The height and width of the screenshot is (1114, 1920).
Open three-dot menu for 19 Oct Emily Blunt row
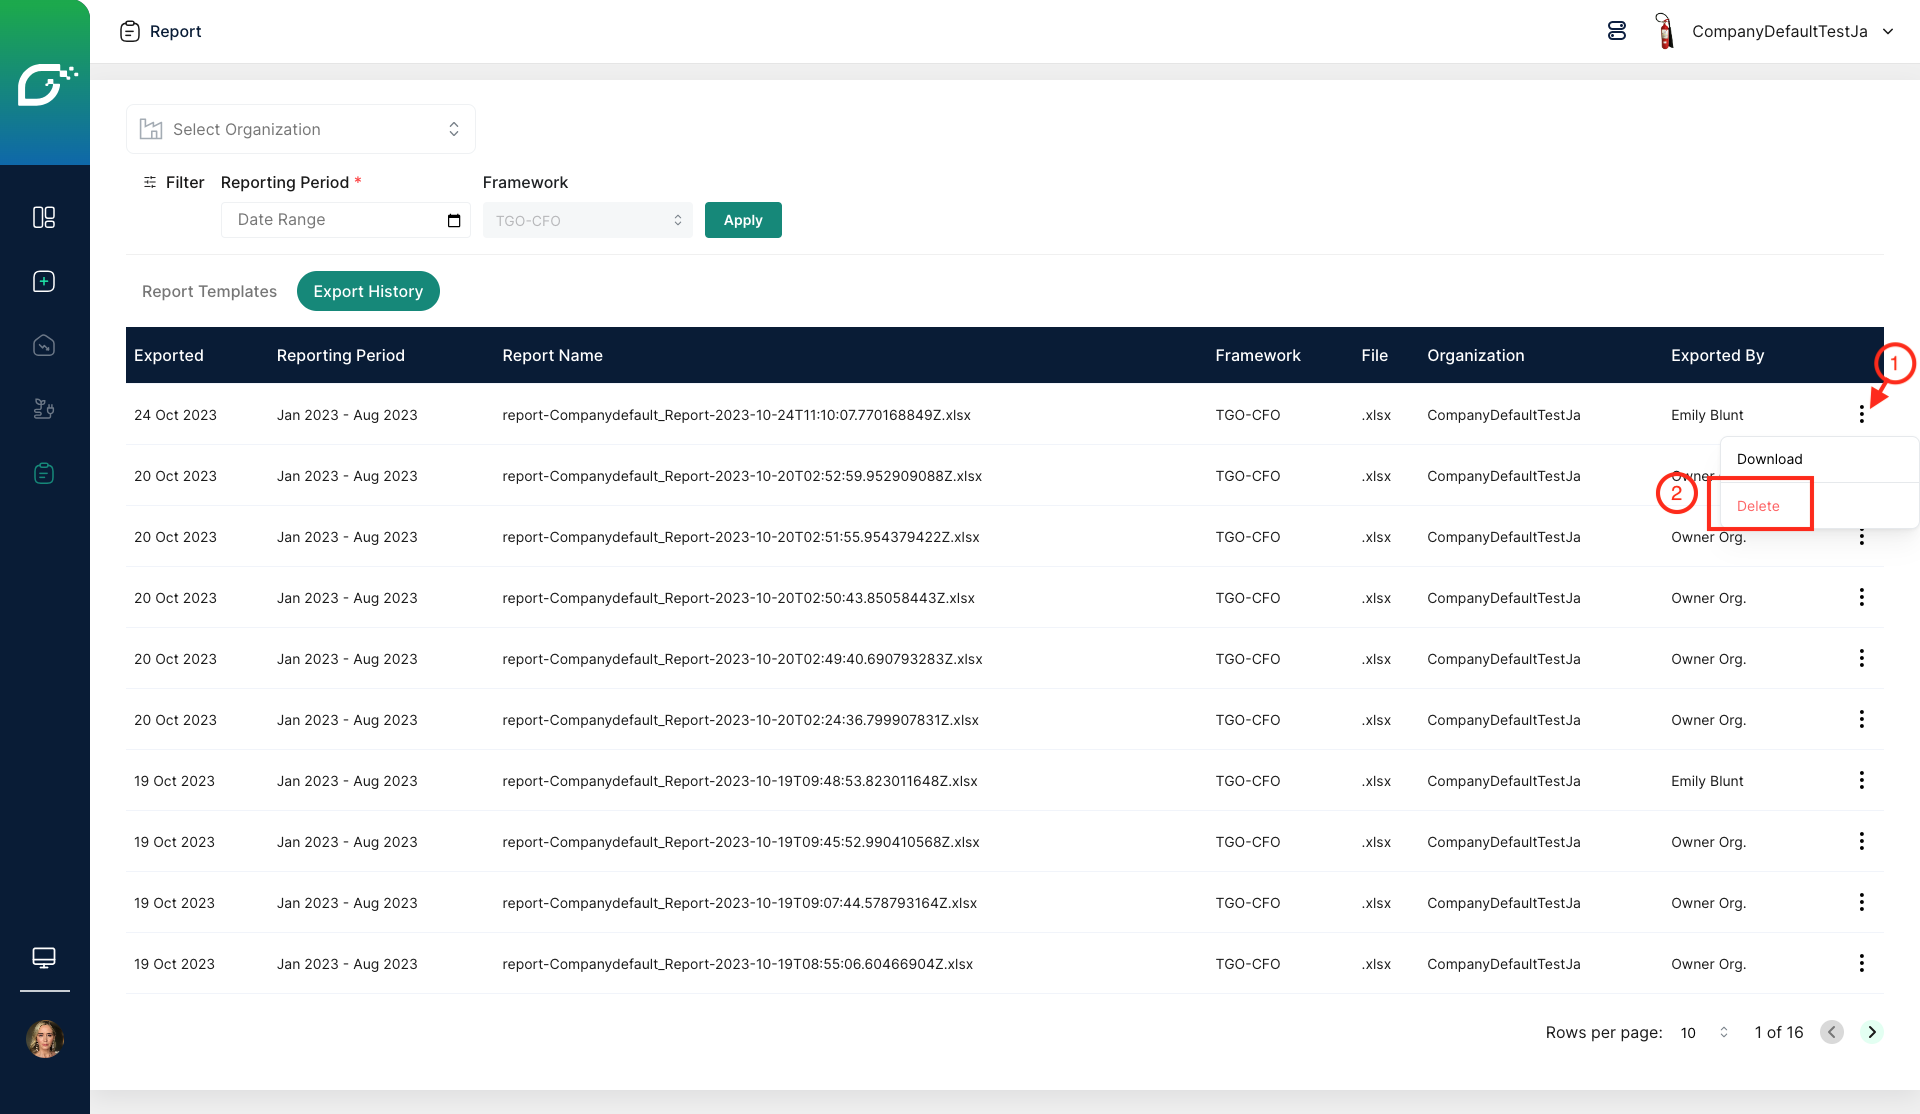coord(1861,780)
